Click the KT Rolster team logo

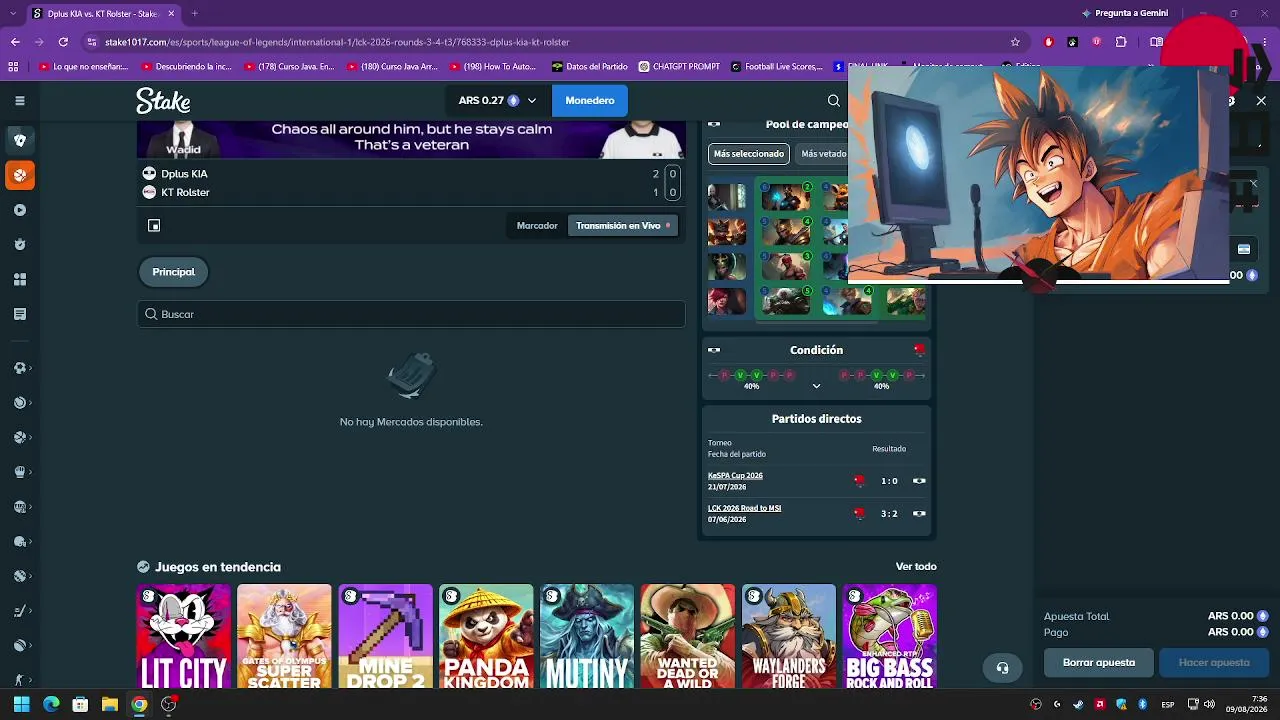(x=149, y=192)
